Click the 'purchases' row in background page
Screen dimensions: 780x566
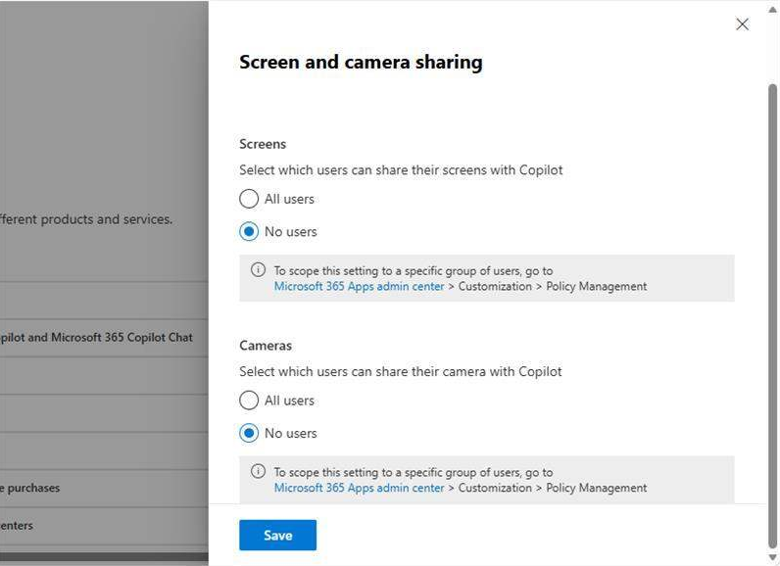[104, 488]
